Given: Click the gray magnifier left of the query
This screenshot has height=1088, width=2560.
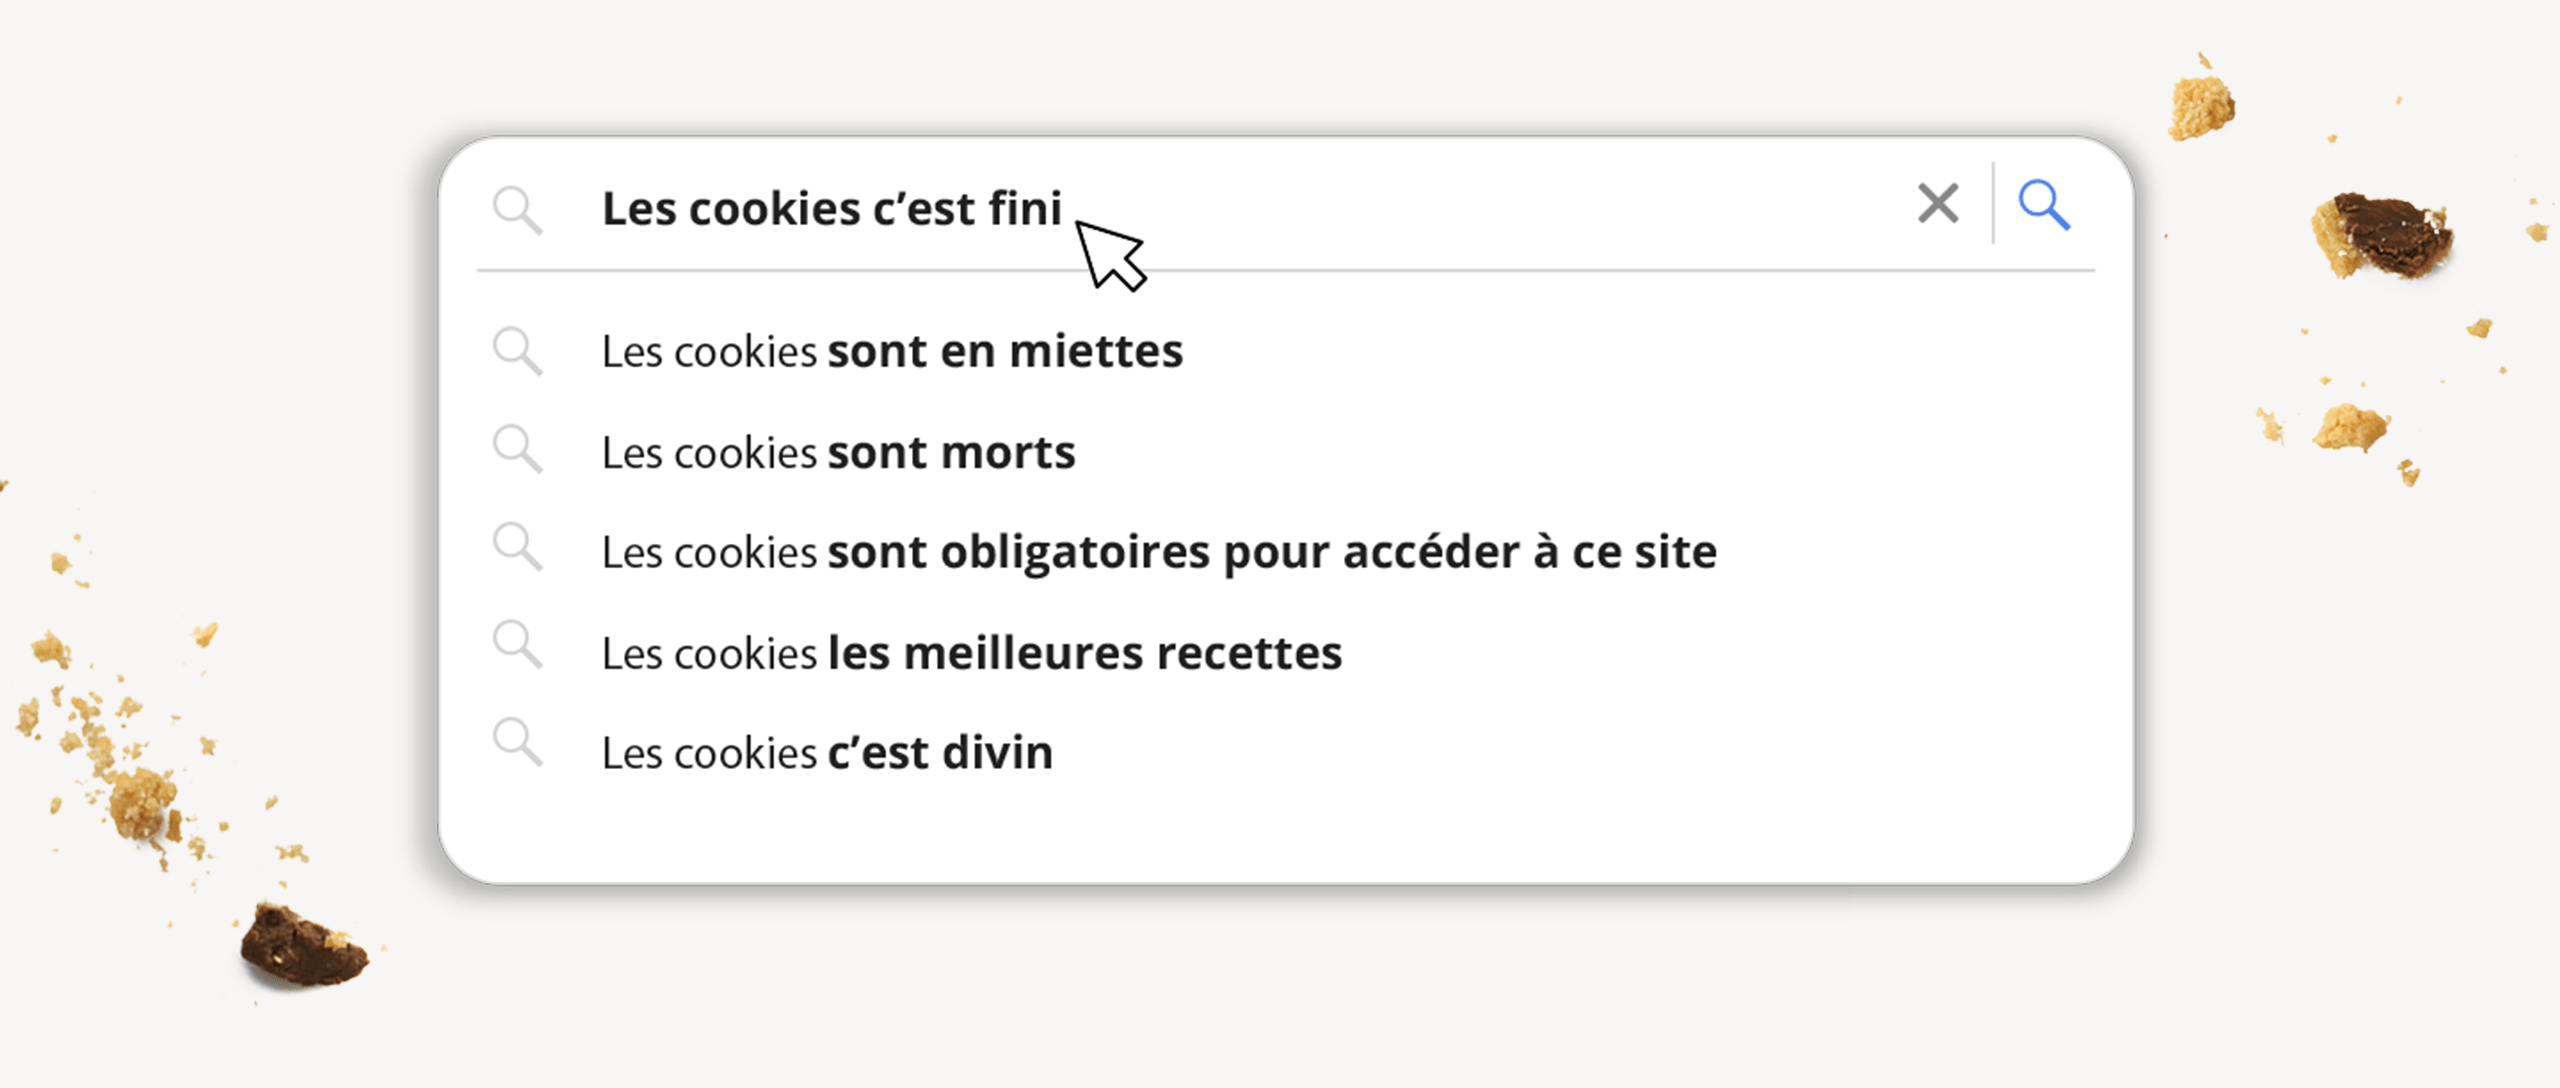Looking at the screenshot, I should click(x=517, y=210).
